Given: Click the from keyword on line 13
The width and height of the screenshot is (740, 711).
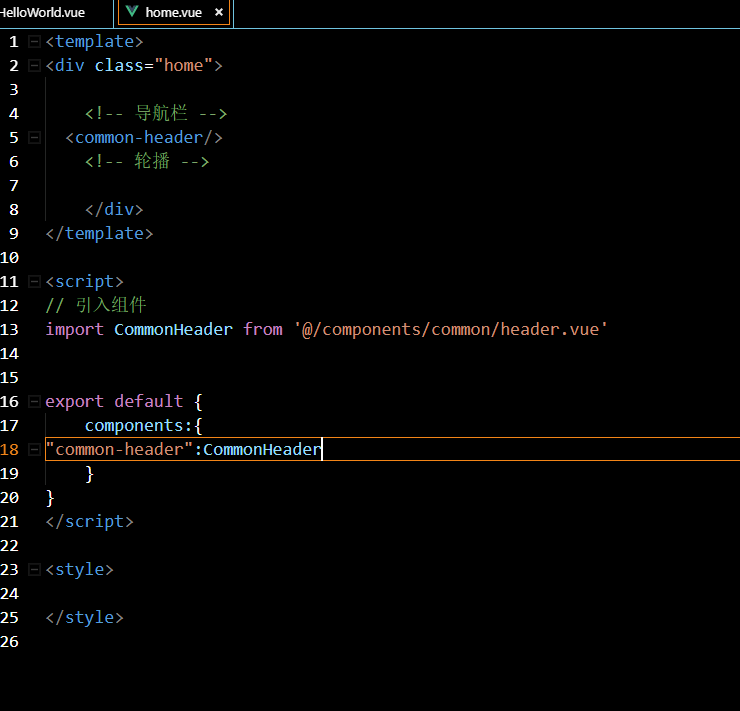Looking at the screenshot, I should pos(263,329).
